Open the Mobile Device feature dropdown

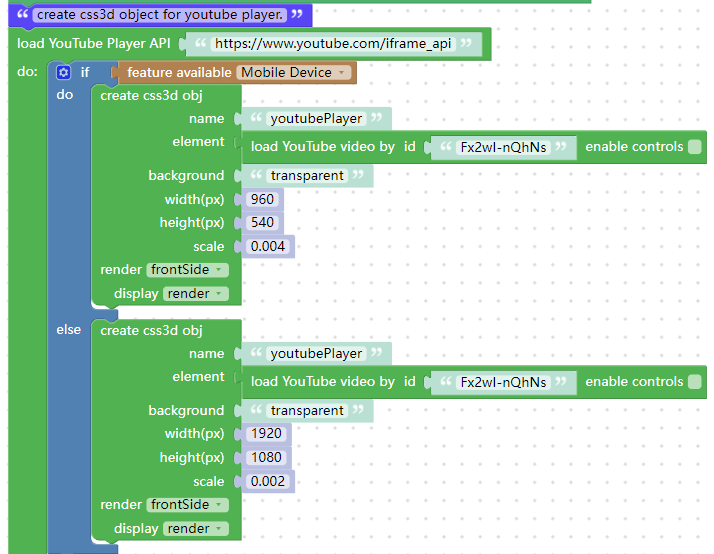[x=294, y=72]
